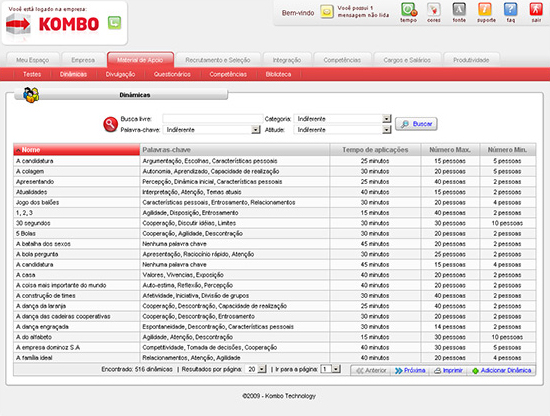Click the Busca livre text field
The image size is (550, 416).
point(213,119)
